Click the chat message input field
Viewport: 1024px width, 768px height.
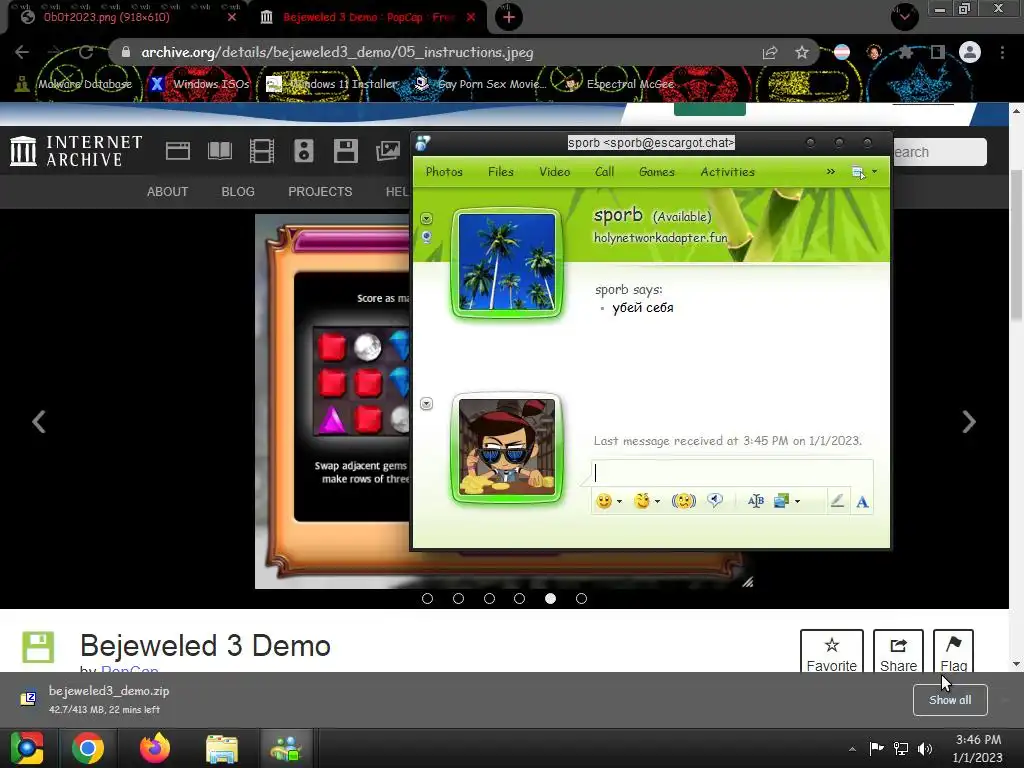tap(732, 473)
